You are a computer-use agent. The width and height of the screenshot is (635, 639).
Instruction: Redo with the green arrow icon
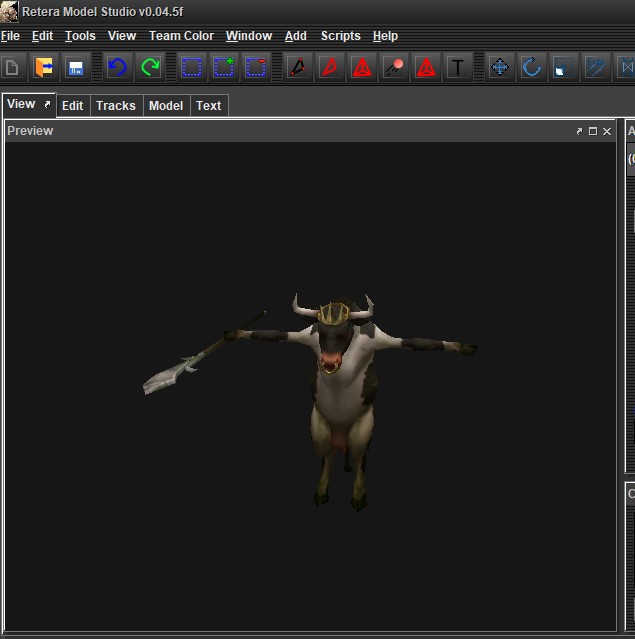pos(150,67)
